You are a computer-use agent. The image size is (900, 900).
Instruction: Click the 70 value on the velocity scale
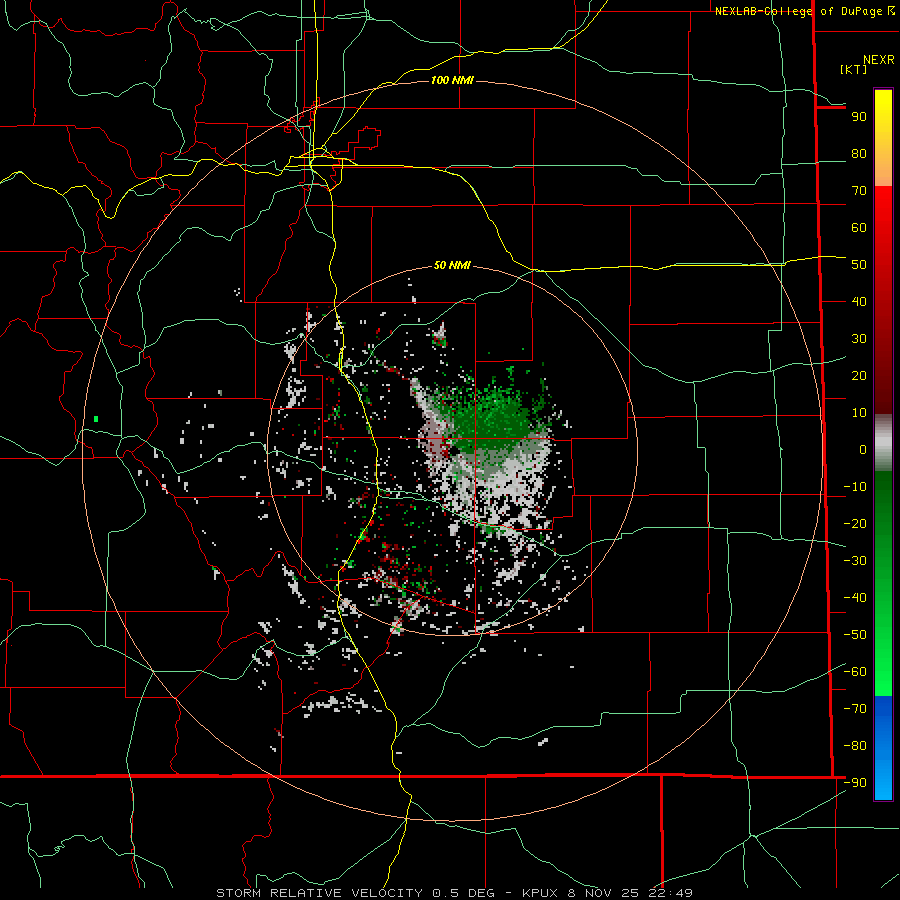[x=859, y=191]
